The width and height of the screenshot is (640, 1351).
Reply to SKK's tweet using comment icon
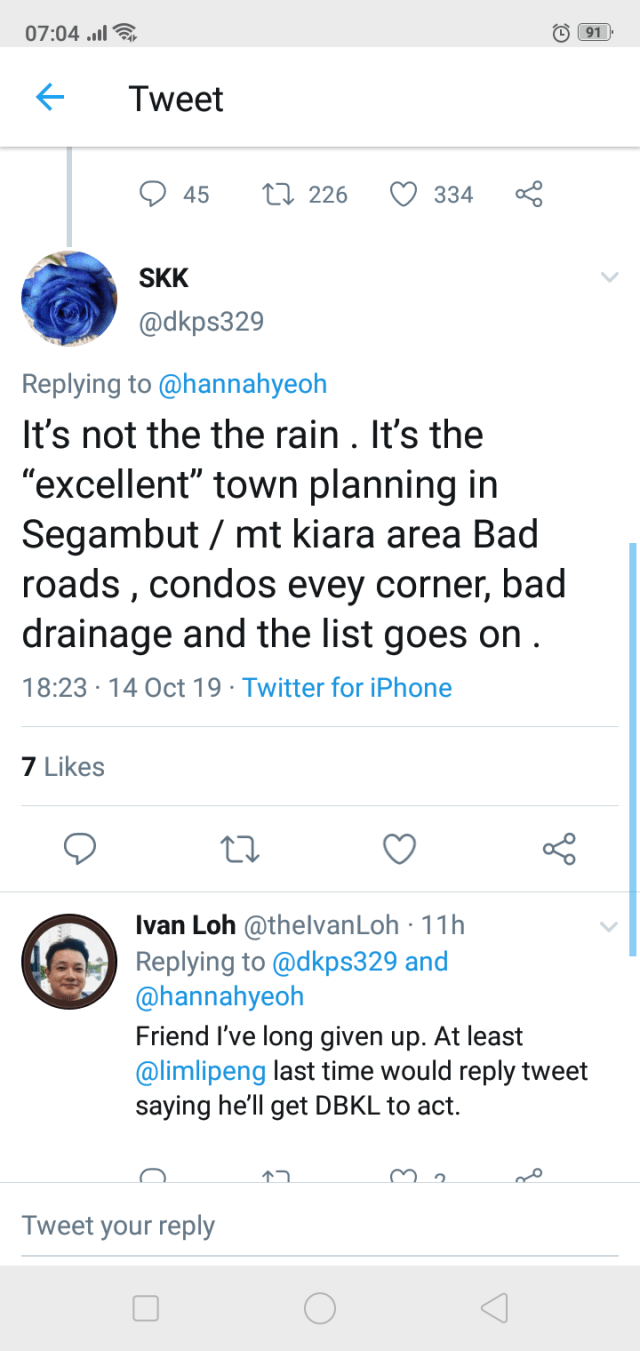(x=79, y=849)
